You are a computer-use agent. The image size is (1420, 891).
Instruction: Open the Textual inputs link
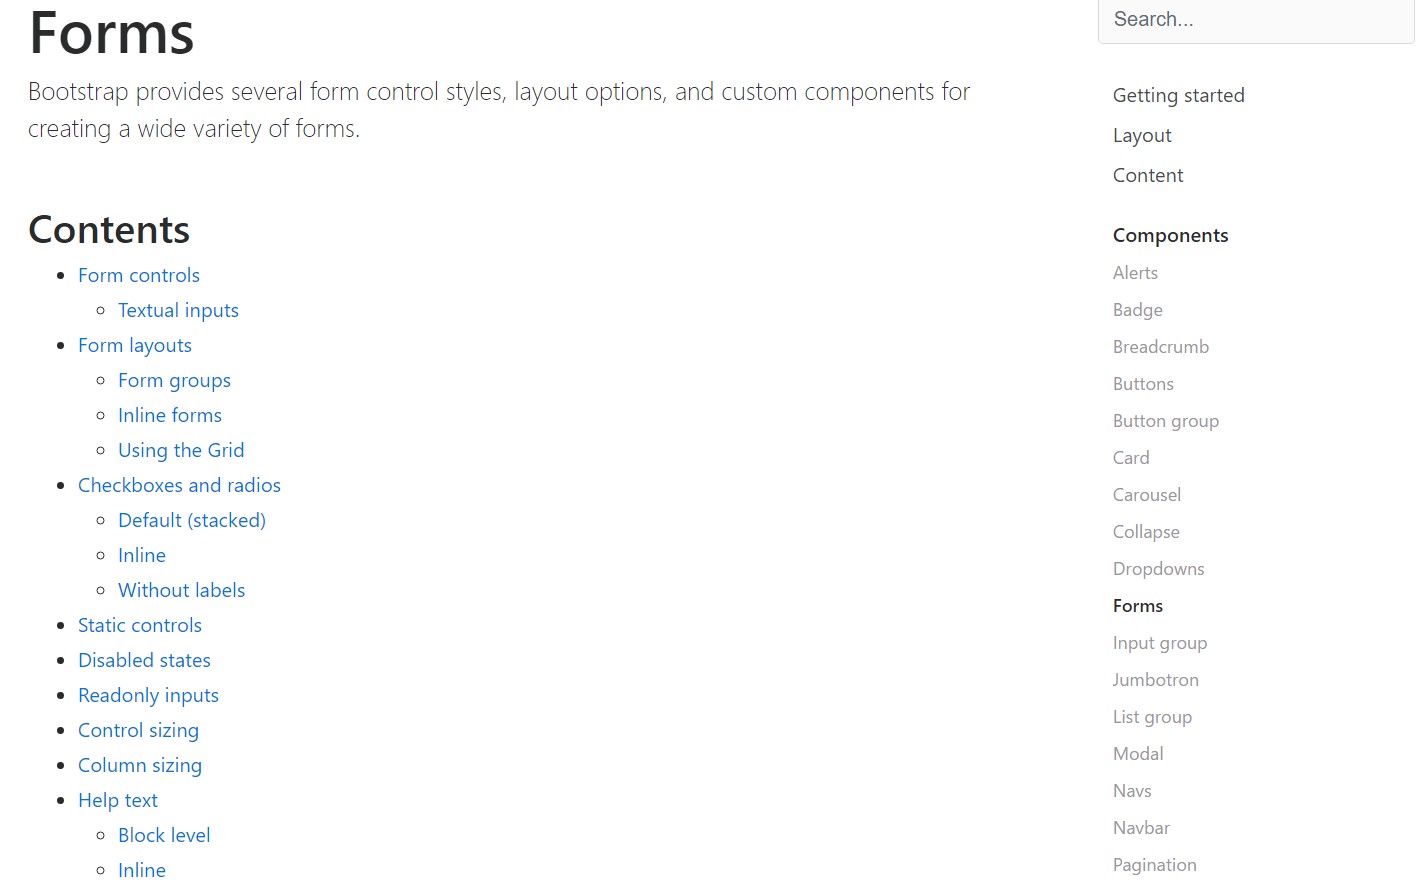(x=178, y=310)
